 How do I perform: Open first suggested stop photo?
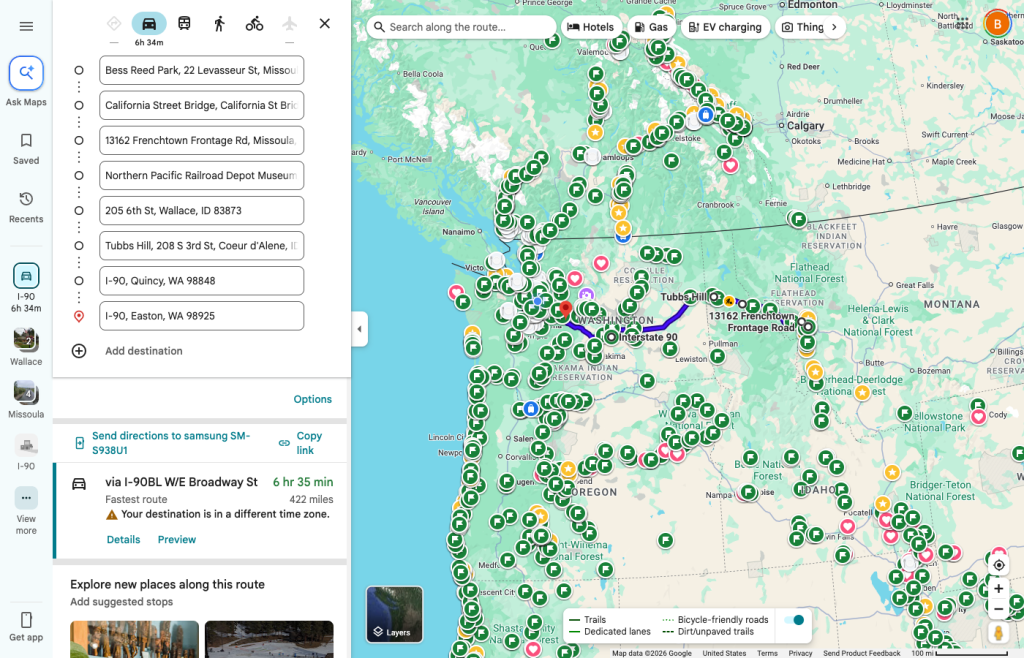135,639
